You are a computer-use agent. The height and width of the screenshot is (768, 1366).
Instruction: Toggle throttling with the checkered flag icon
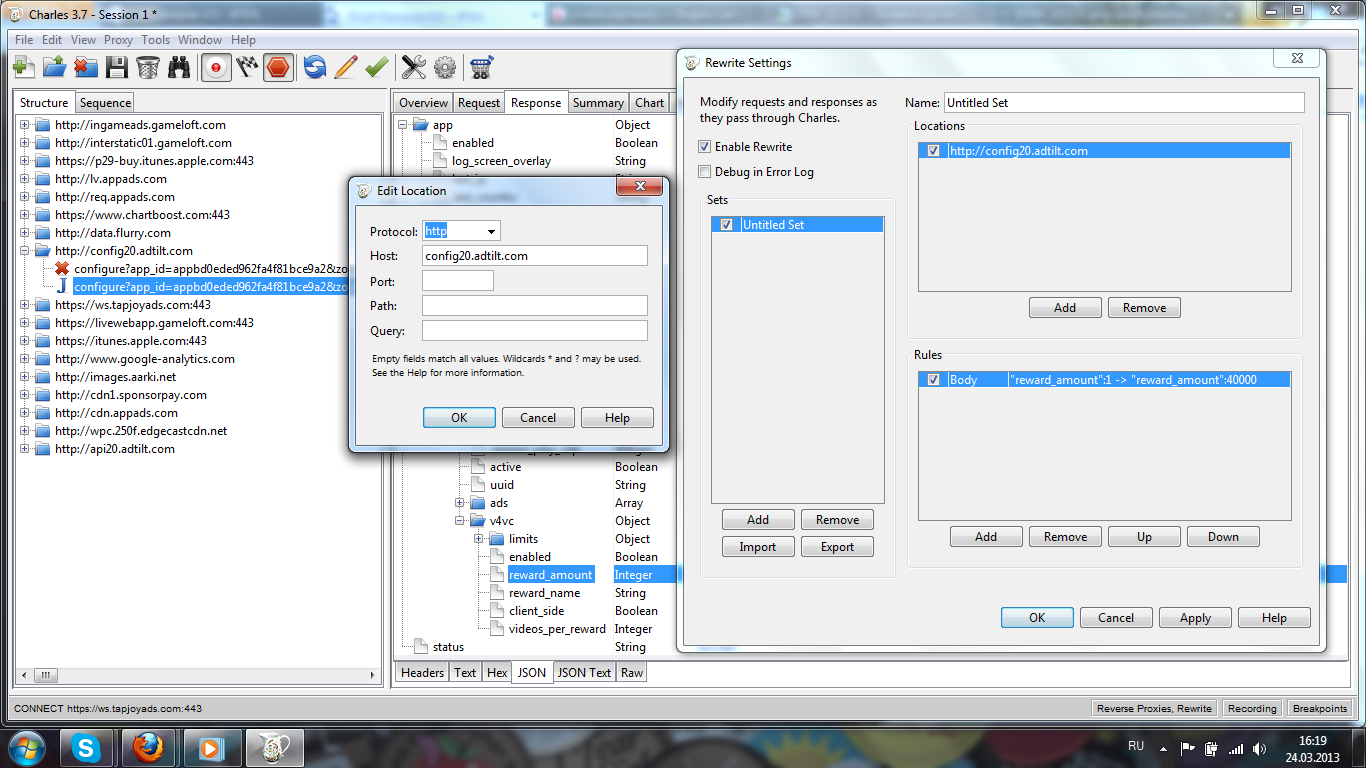tap(247, 67)
